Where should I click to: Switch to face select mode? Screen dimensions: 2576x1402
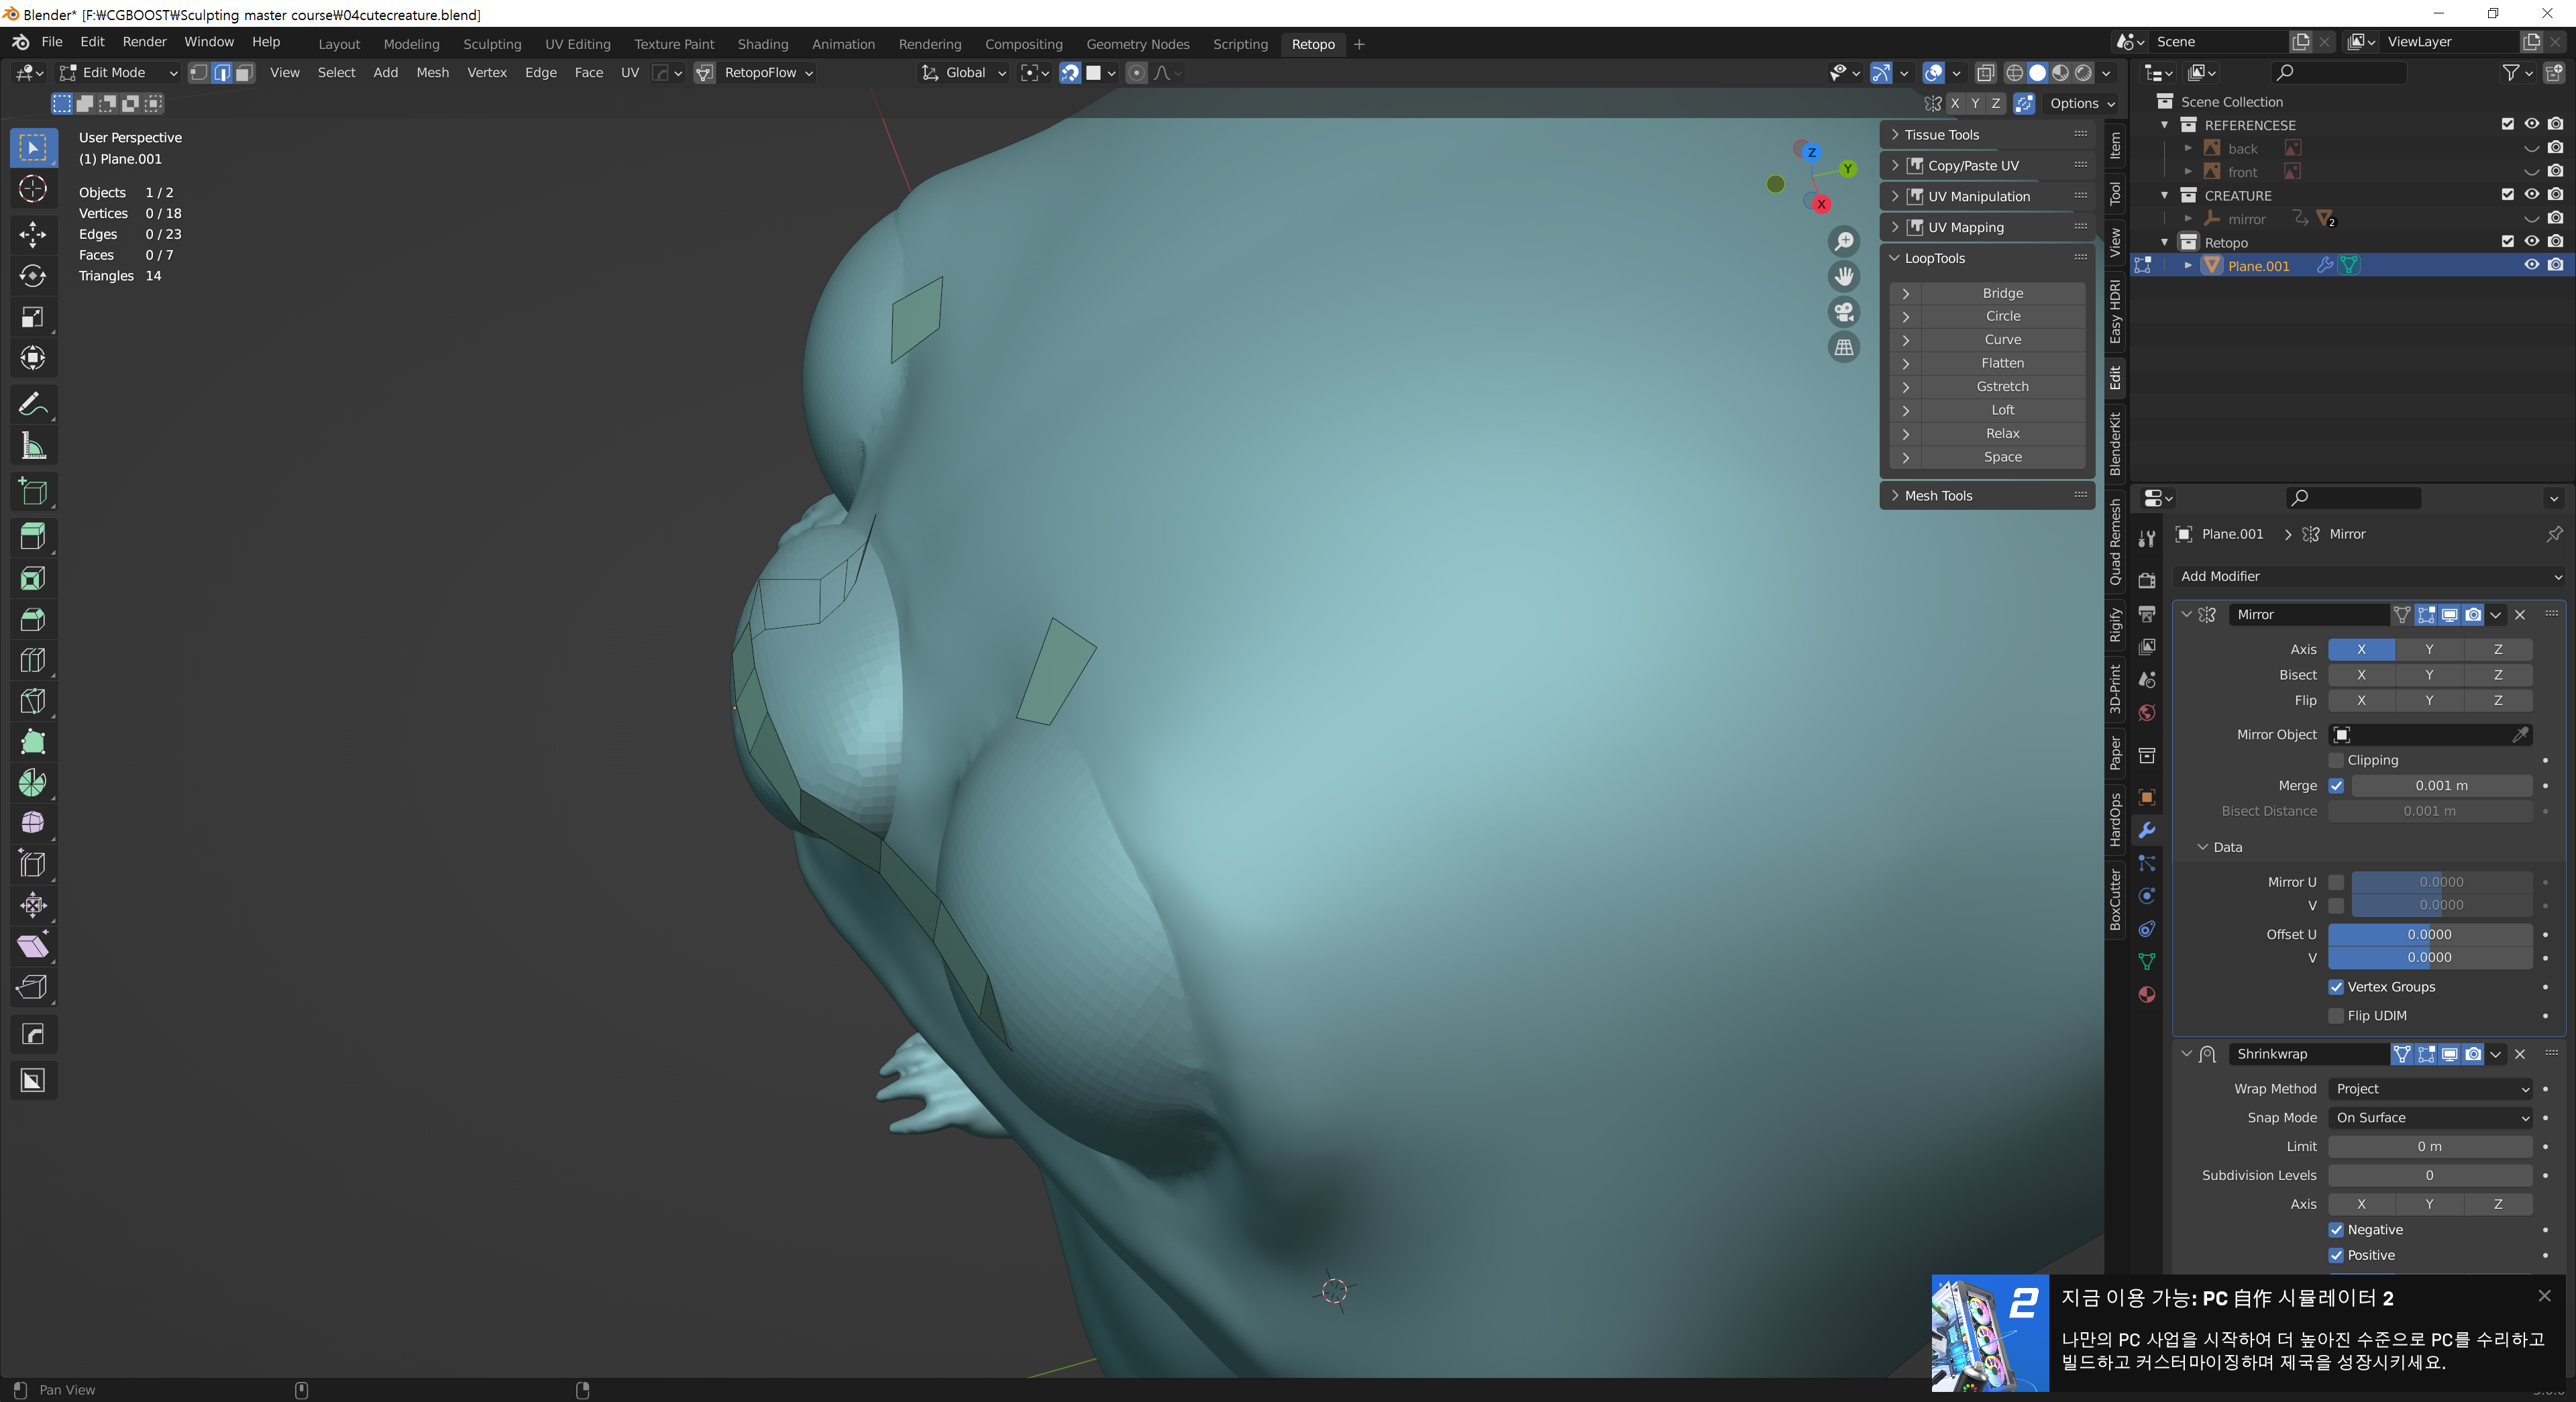(244, 73)
